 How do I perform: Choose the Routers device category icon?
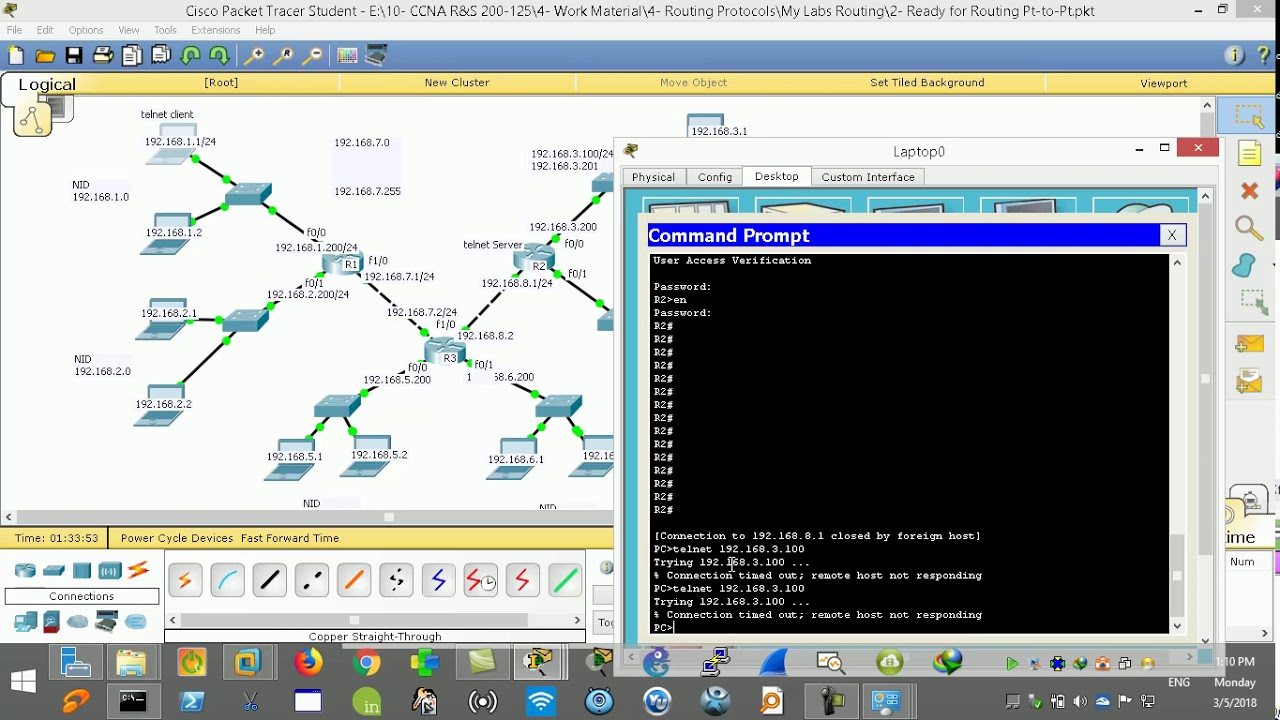pos(26,571)
